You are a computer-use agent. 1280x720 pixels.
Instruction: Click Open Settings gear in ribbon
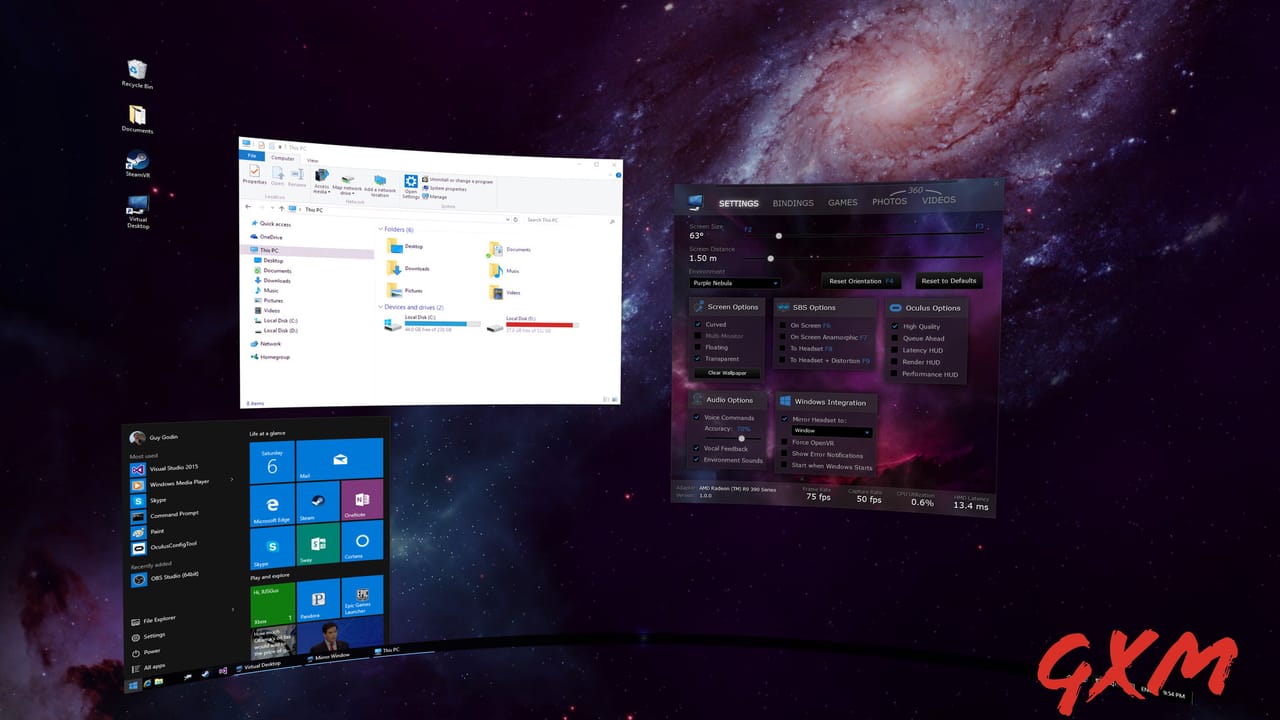pos(411,186)
